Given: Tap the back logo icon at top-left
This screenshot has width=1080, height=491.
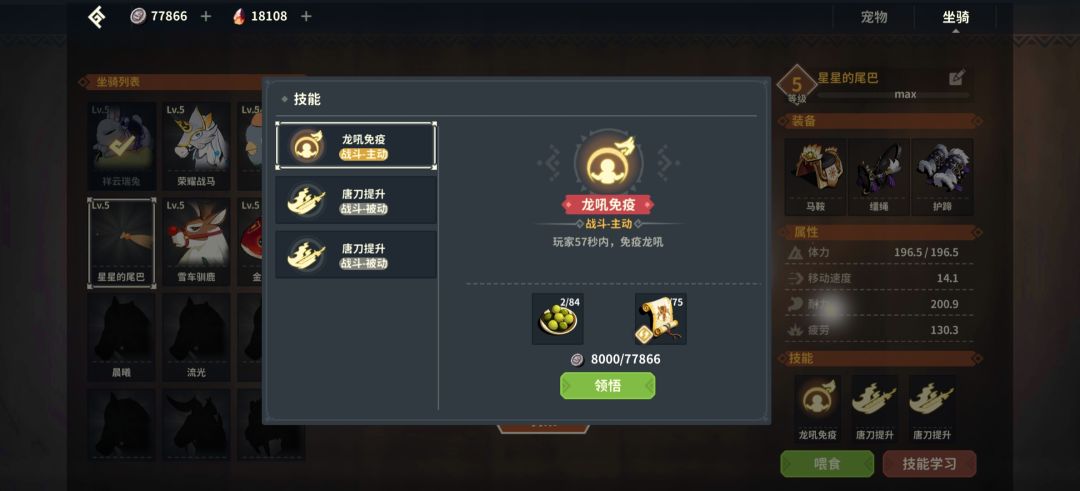Looking at the screenshot, I should click(x=96, y=17).
